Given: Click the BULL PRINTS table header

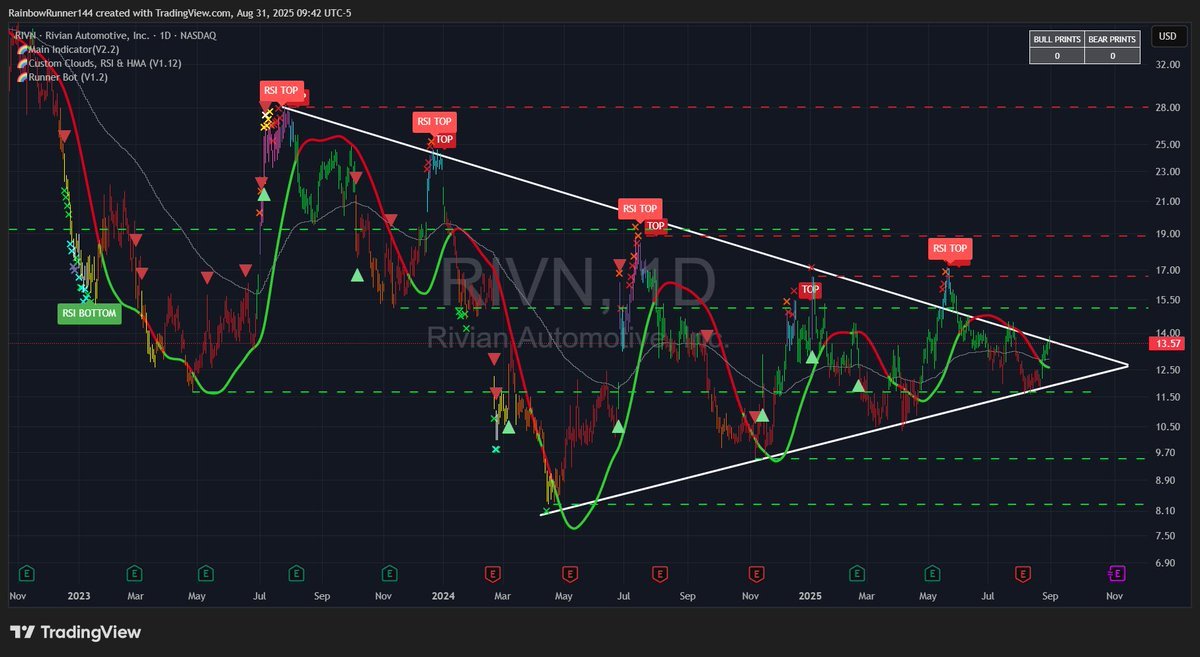Looking at the screenshot, I should coord(1057,39).
